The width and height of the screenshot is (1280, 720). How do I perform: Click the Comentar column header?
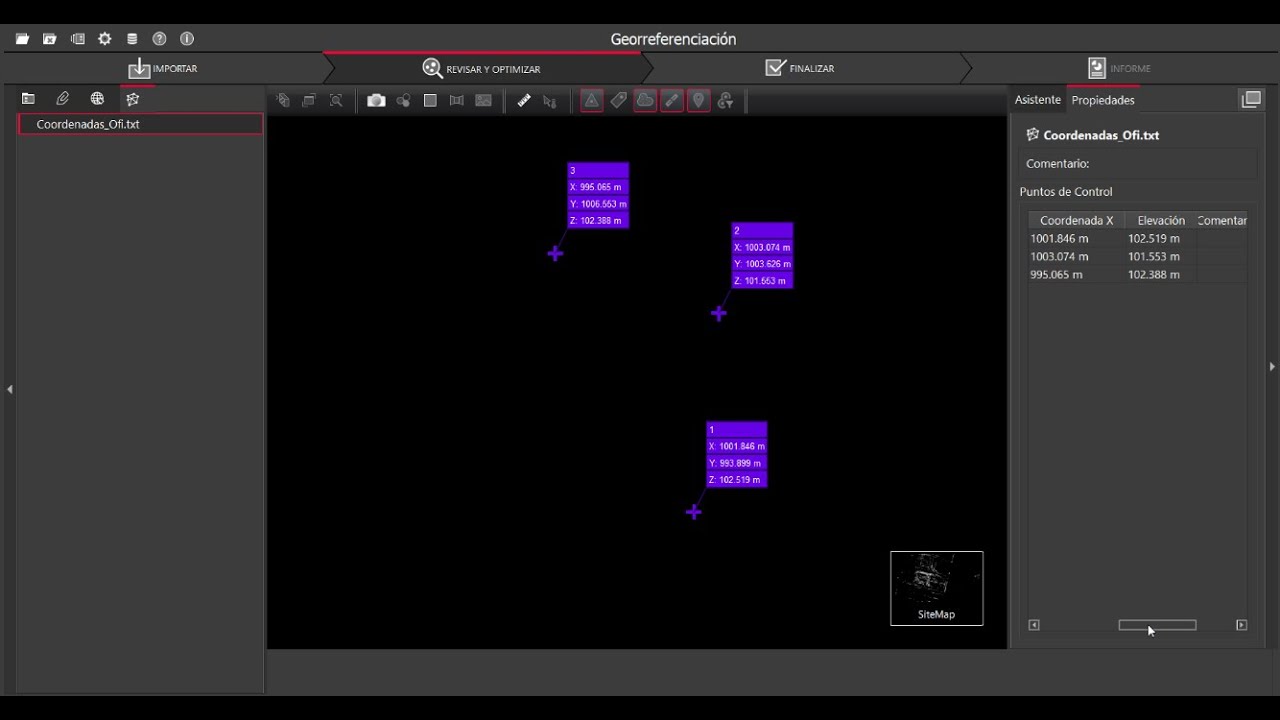tap(1222, 221)
